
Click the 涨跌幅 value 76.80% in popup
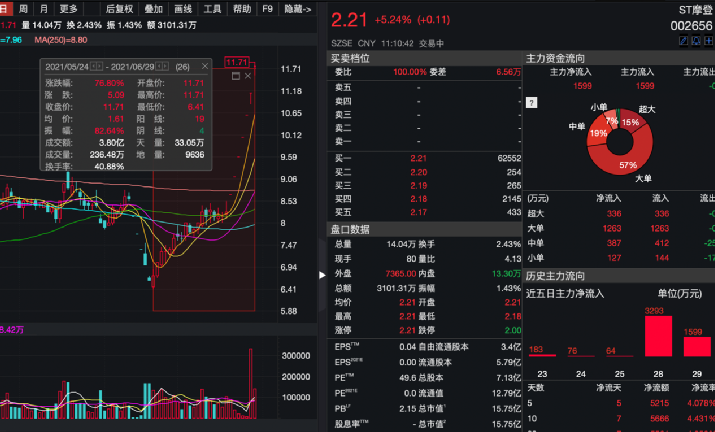[109, 83]
